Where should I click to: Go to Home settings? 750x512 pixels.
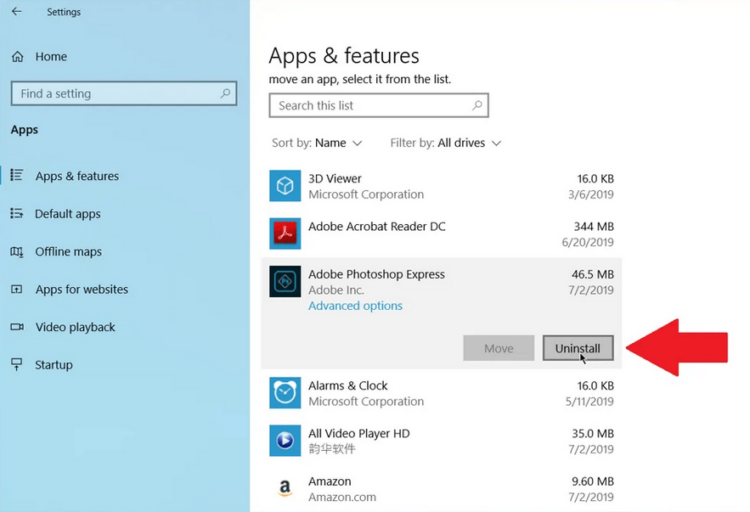51,56
